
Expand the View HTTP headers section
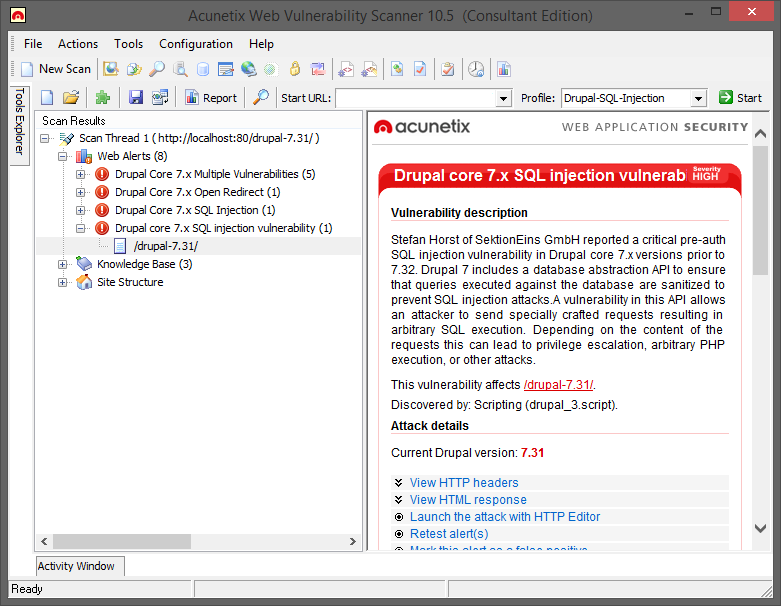pos(463,483)
